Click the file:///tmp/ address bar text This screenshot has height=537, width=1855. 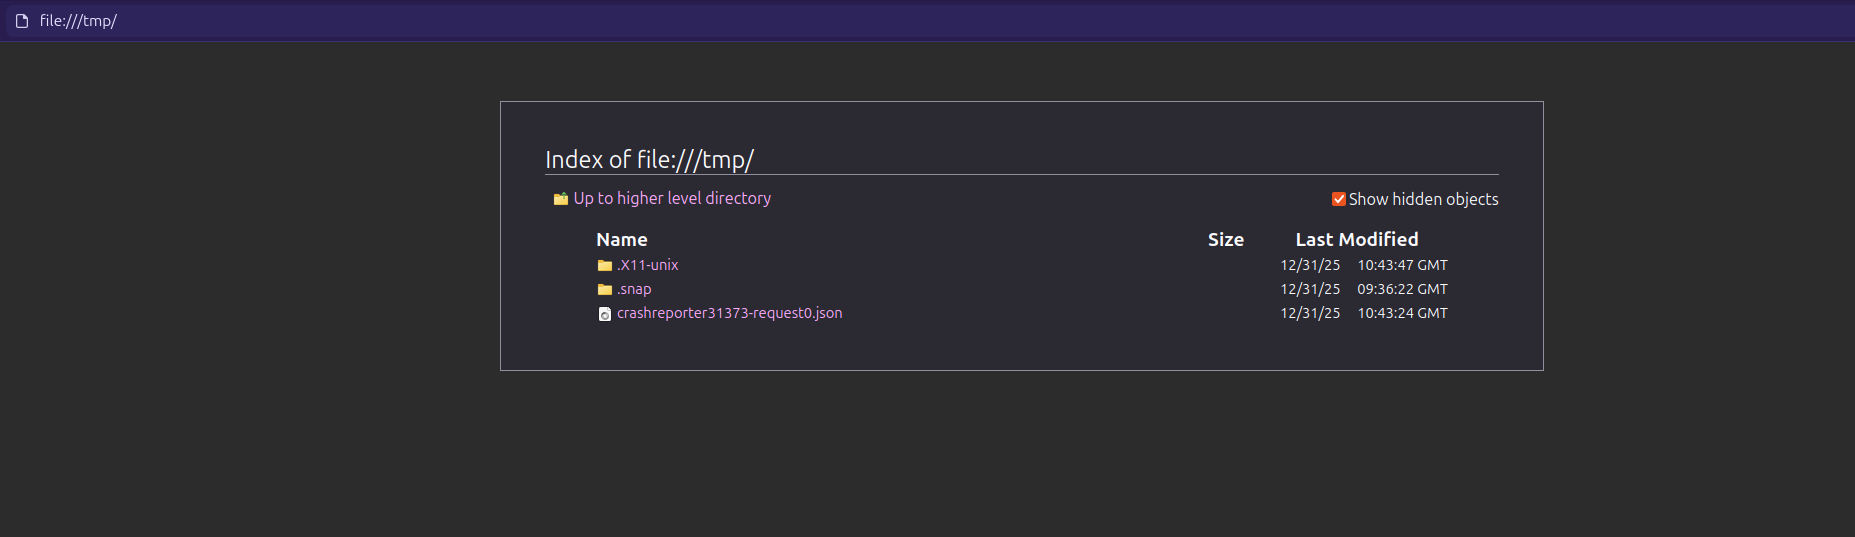click(78, 21)
